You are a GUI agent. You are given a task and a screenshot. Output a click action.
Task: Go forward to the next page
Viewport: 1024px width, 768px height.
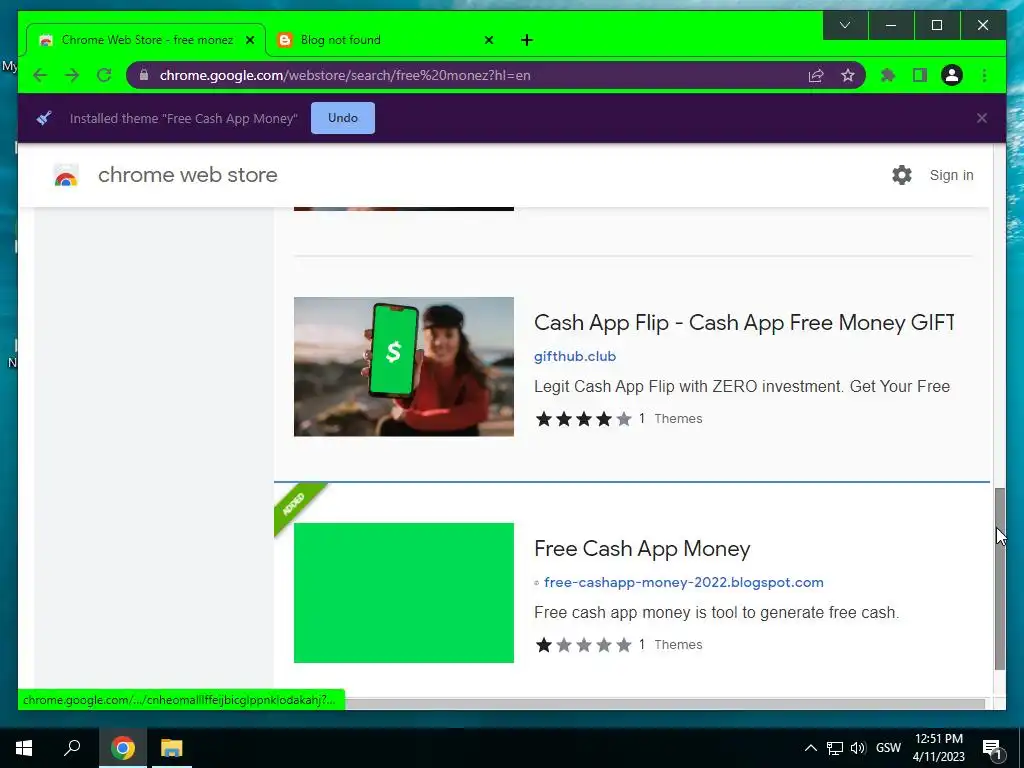click(72, 75)
